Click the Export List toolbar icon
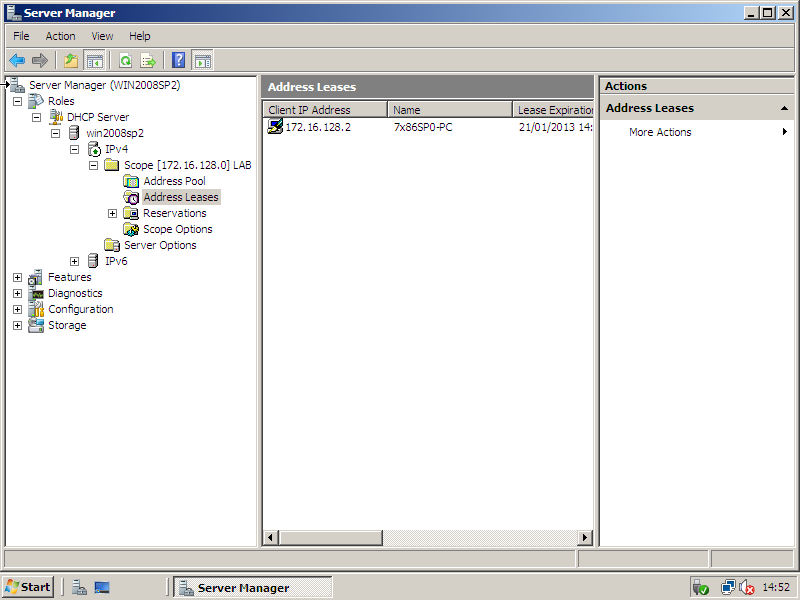Viewport: 800px width, 600px height. tap(148, 60)
